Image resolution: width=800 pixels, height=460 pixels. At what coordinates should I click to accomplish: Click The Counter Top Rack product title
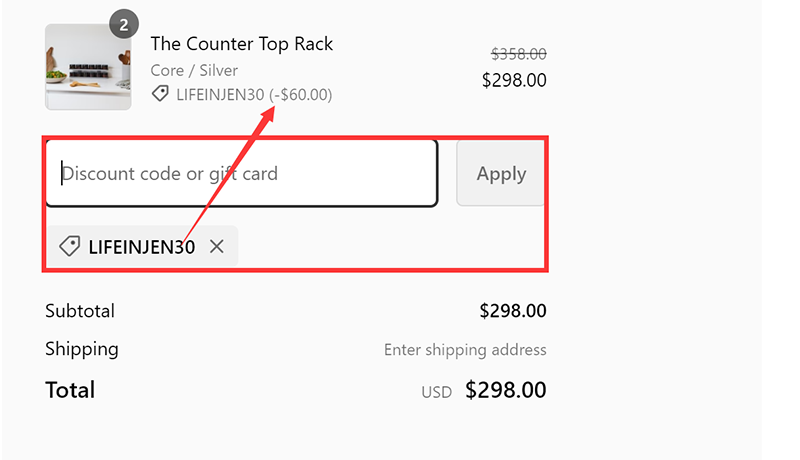coord(241,44)
